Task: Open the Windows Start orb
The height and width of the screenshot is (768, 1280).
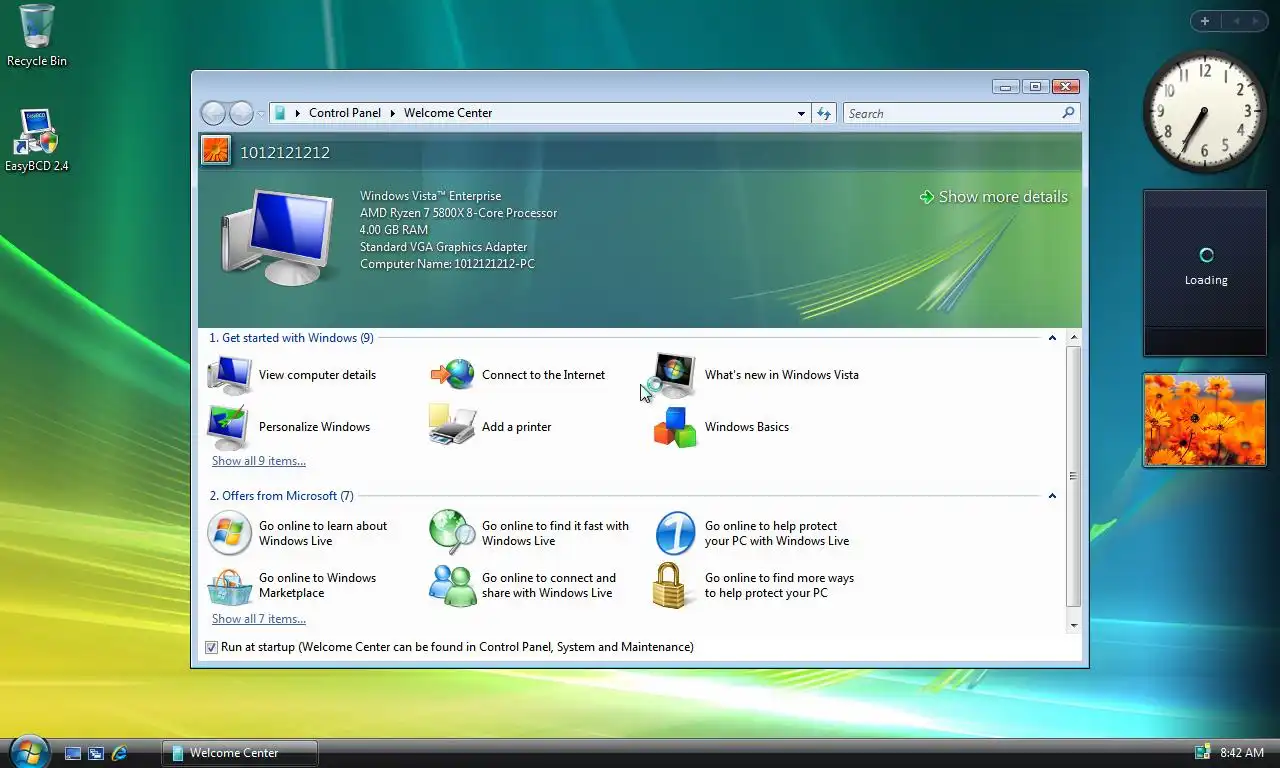Action: coord(30,751)
